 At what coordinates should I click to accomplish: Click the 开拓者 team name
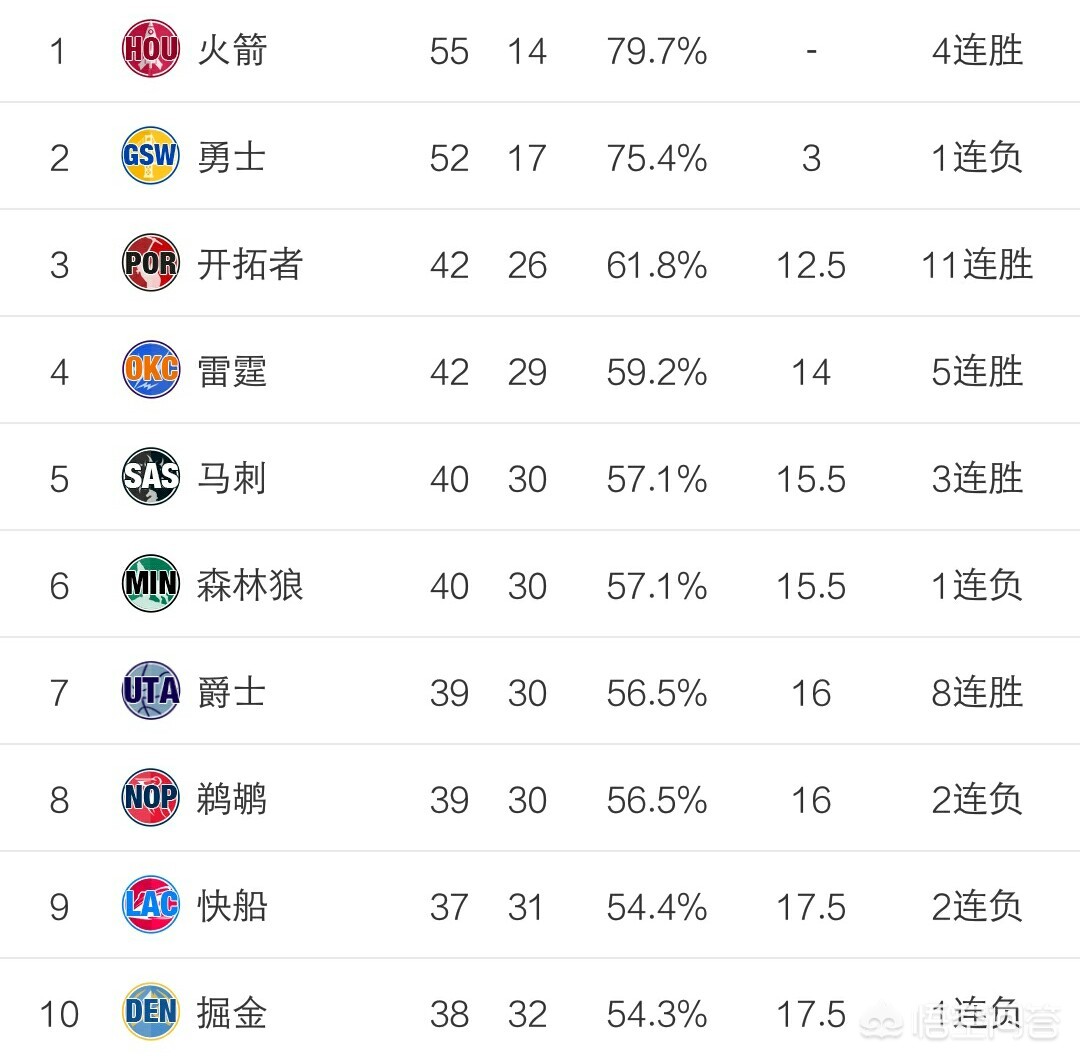[x=250, y=264]
